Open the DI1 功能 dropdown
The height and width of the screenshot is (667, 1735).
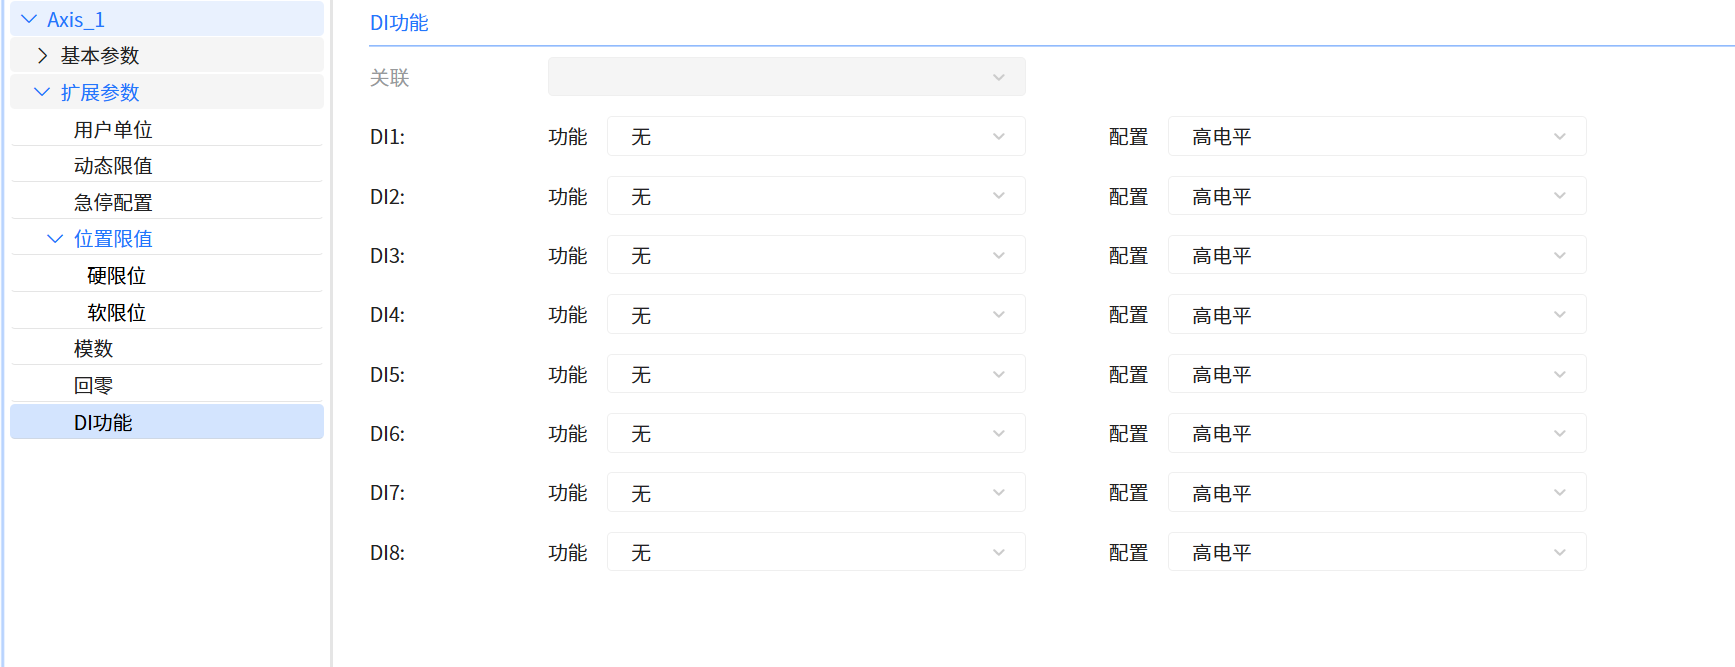(x=815, y=137)
